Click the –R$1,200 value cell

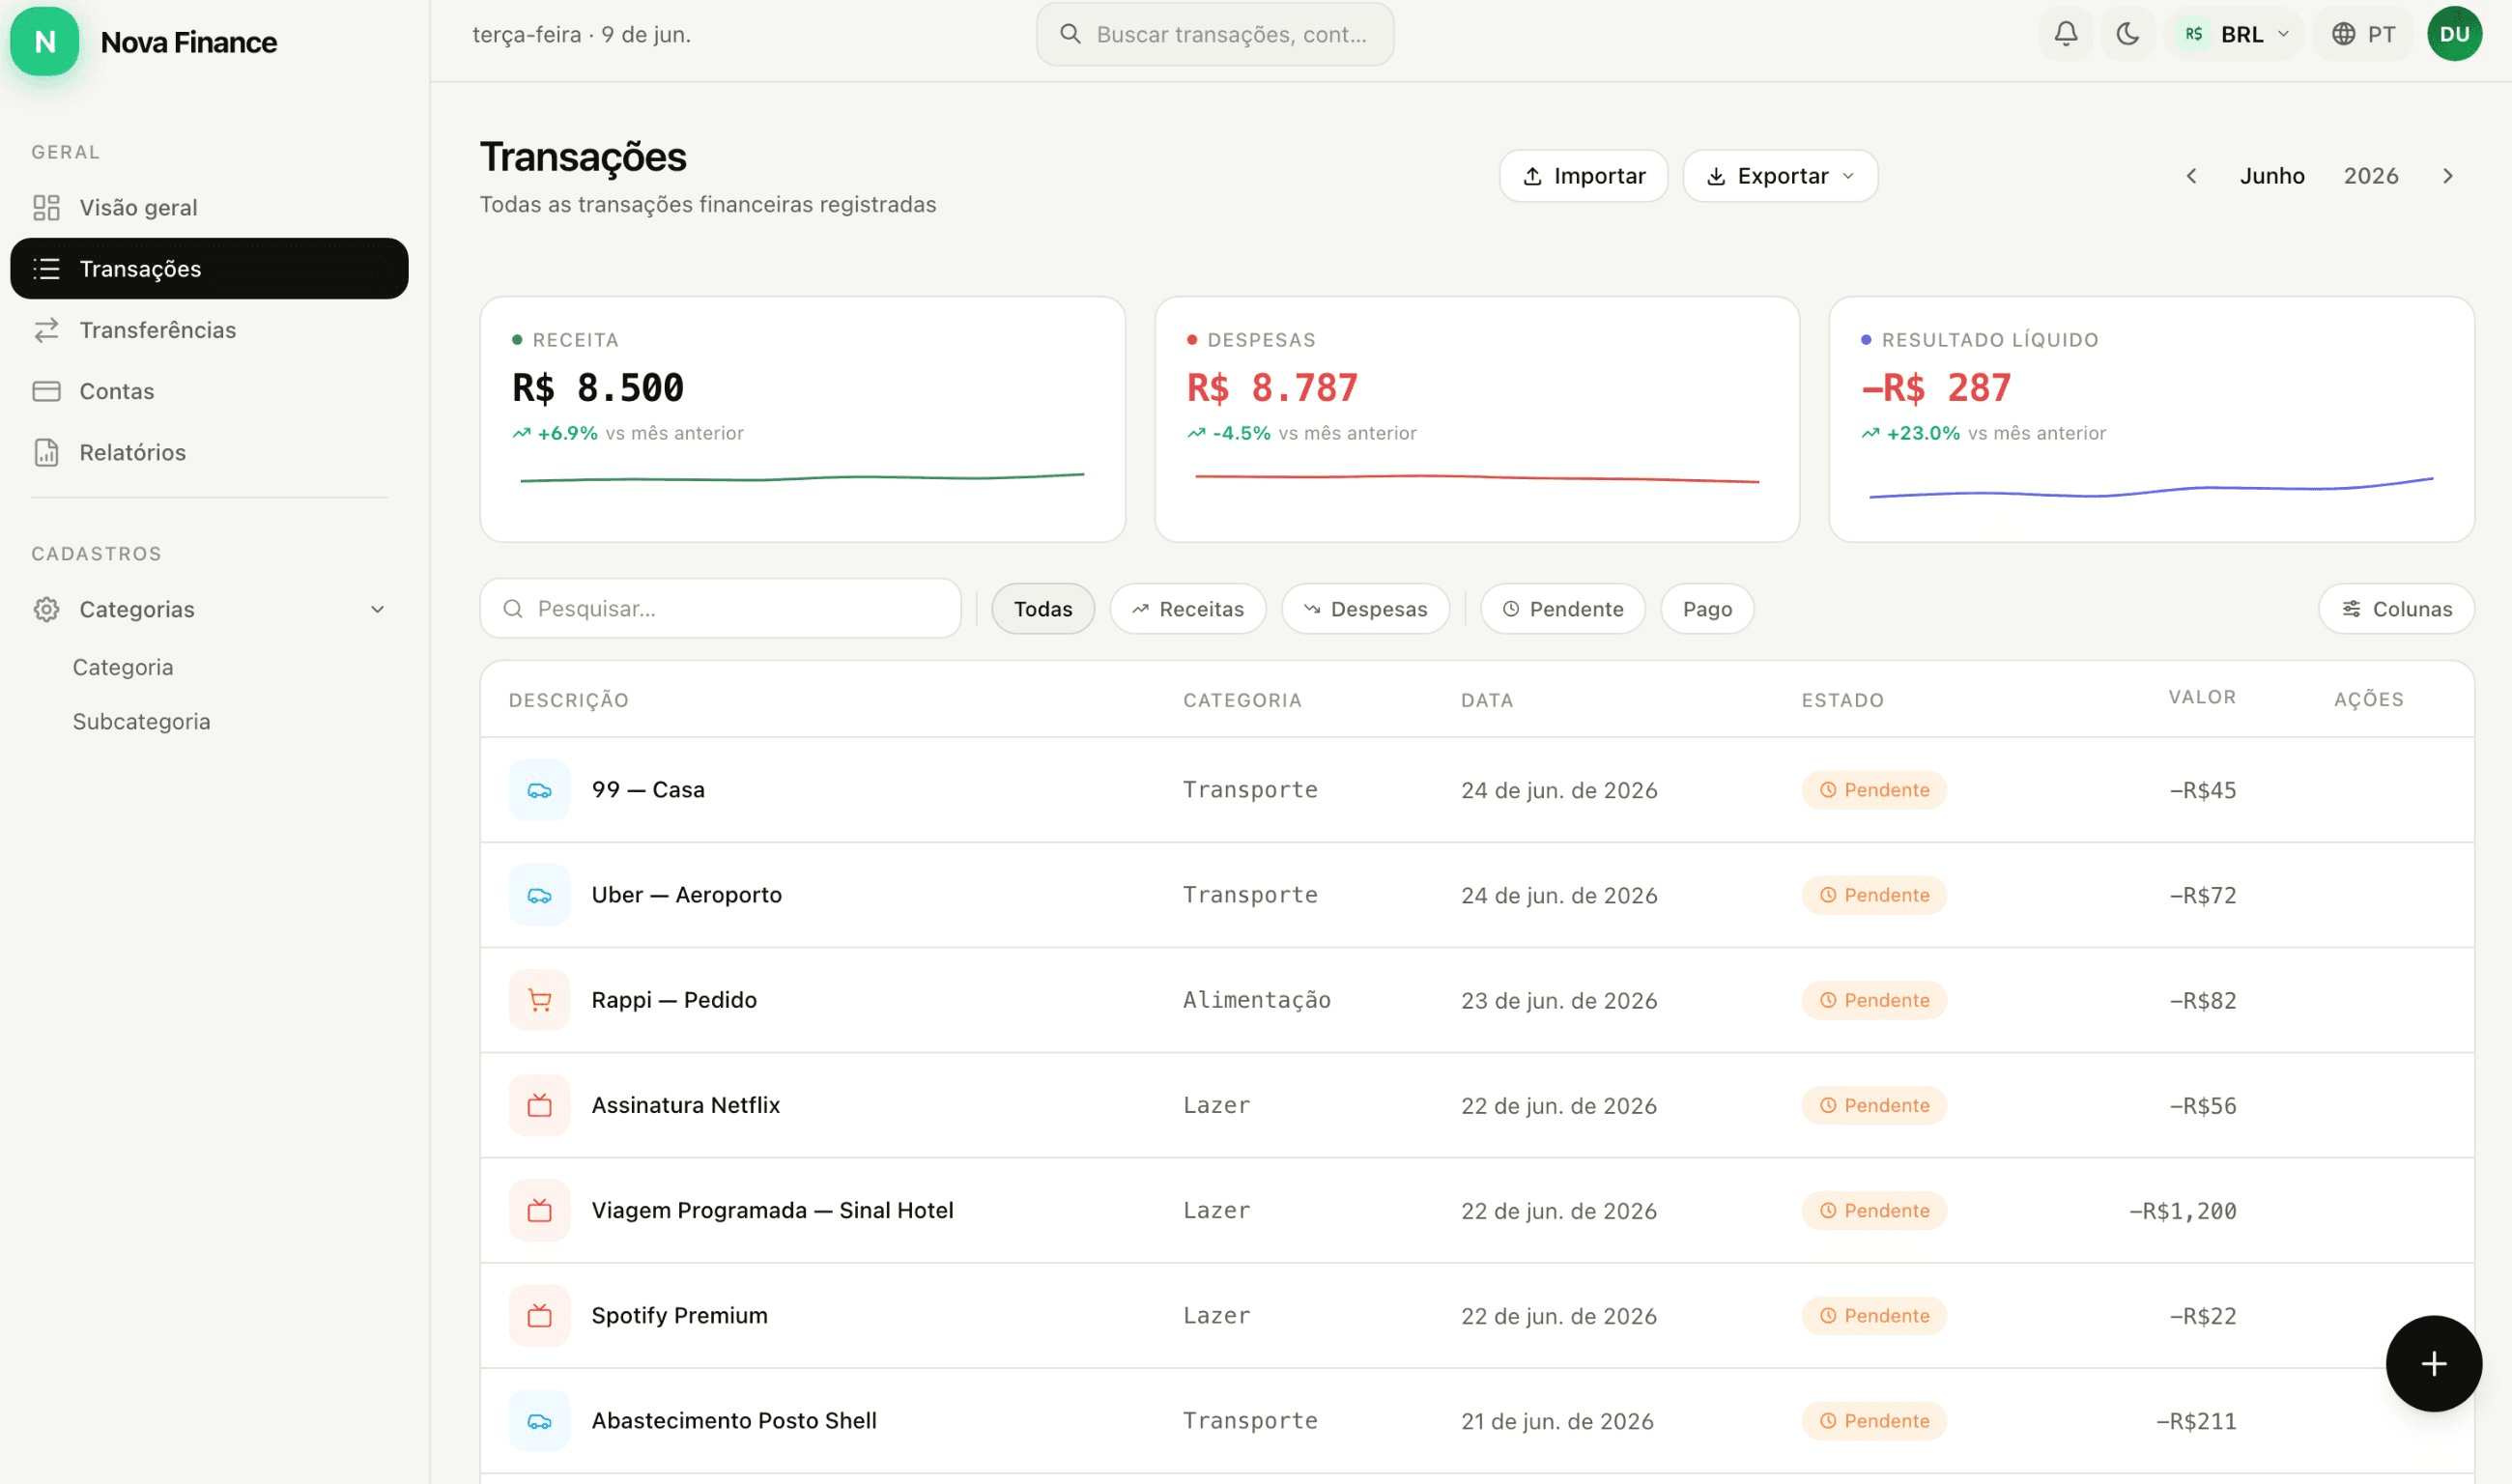pos(2182,1210)
